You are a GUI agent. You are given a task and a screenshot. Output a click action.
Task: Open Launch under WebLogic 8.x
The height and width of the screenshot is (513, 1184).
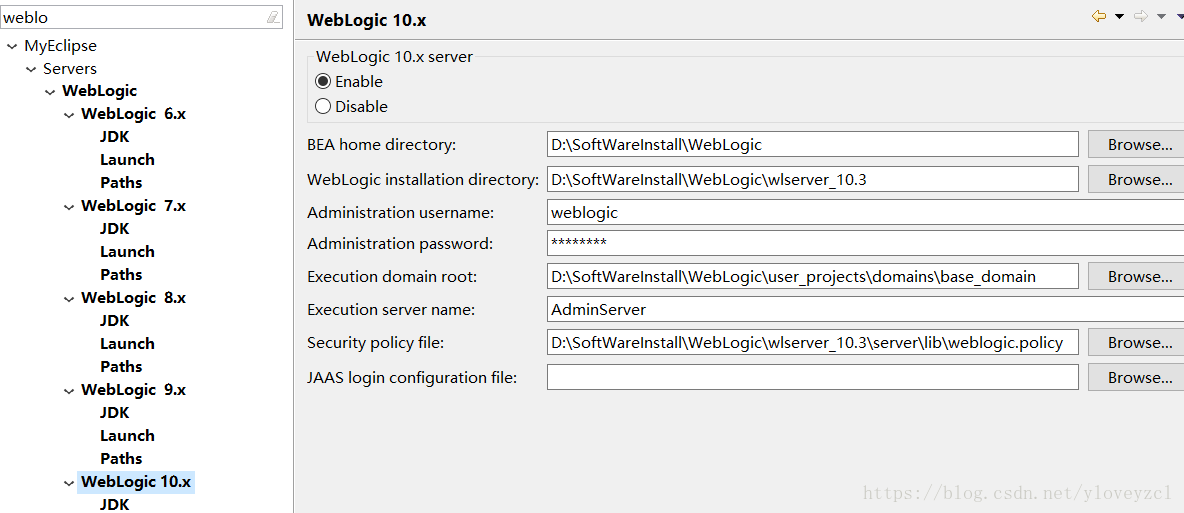[128, 344]
